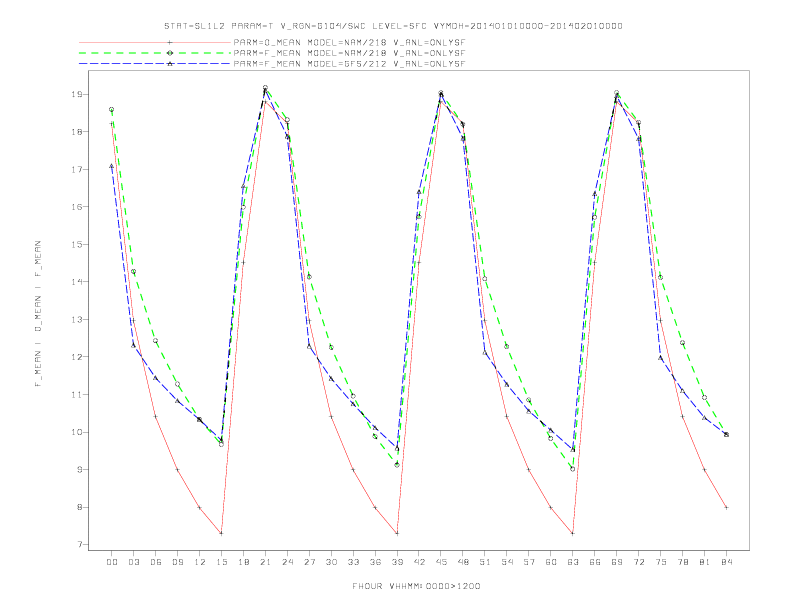Select legend entry PARM=O_MEAN MODEL=NAM/218
This screenshot has width=792, height=612.
click(x=349, y=42)
